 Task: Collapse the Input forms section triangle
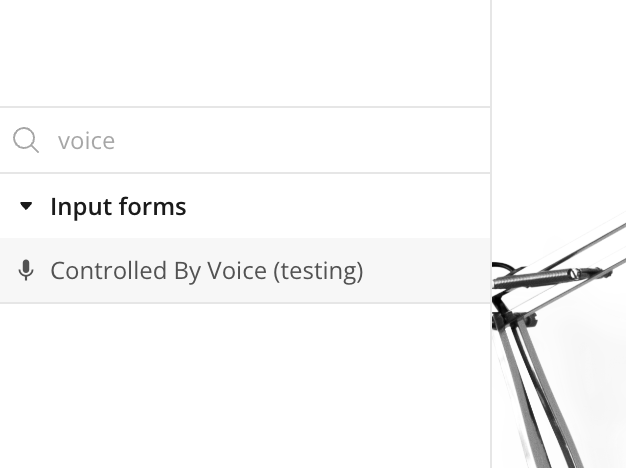(26, 206)
